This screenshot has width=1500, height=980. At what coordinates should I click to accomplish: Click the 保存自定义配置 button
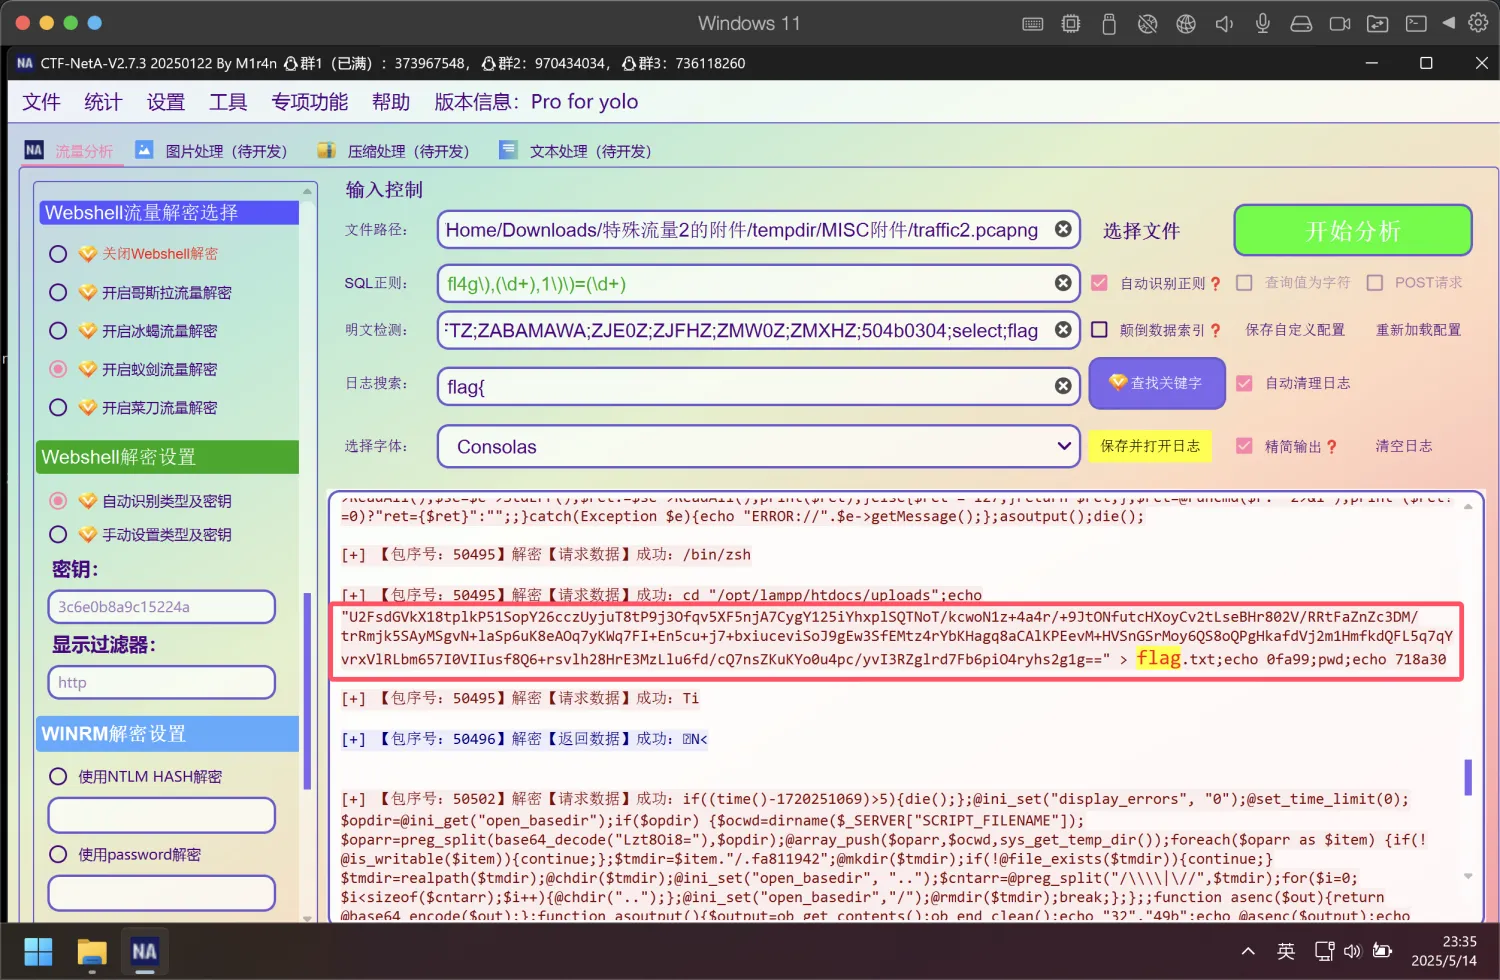(x=1295, y=330)
